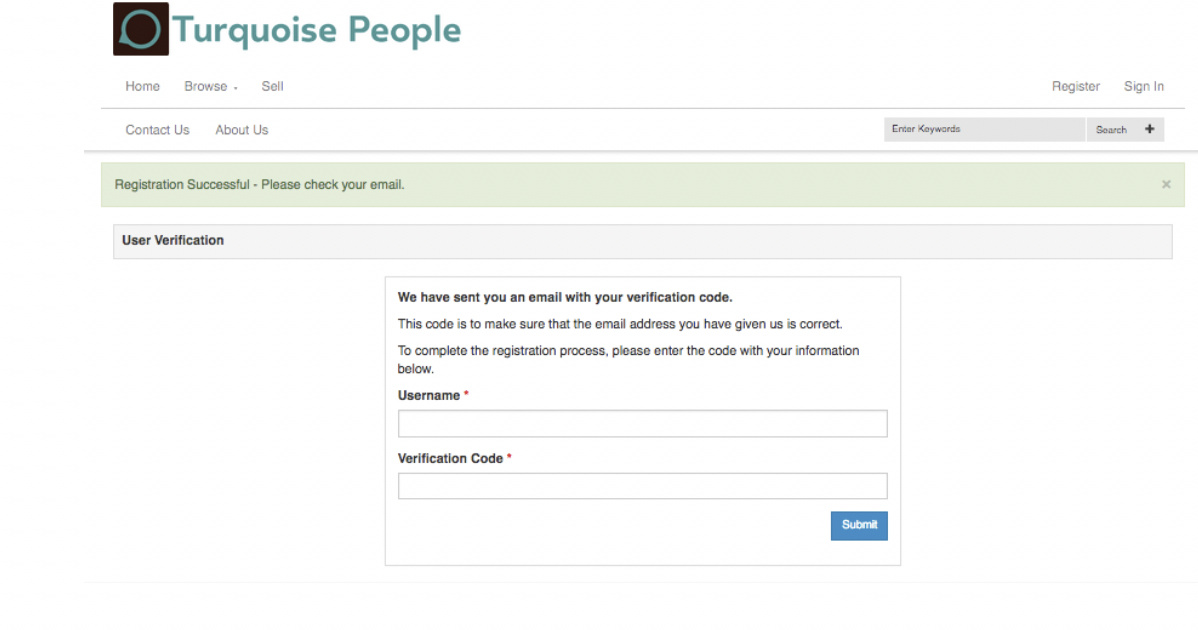Click the plus icon beside Search
Screen dimensions: 1198x630
(x=1149, y=129)
